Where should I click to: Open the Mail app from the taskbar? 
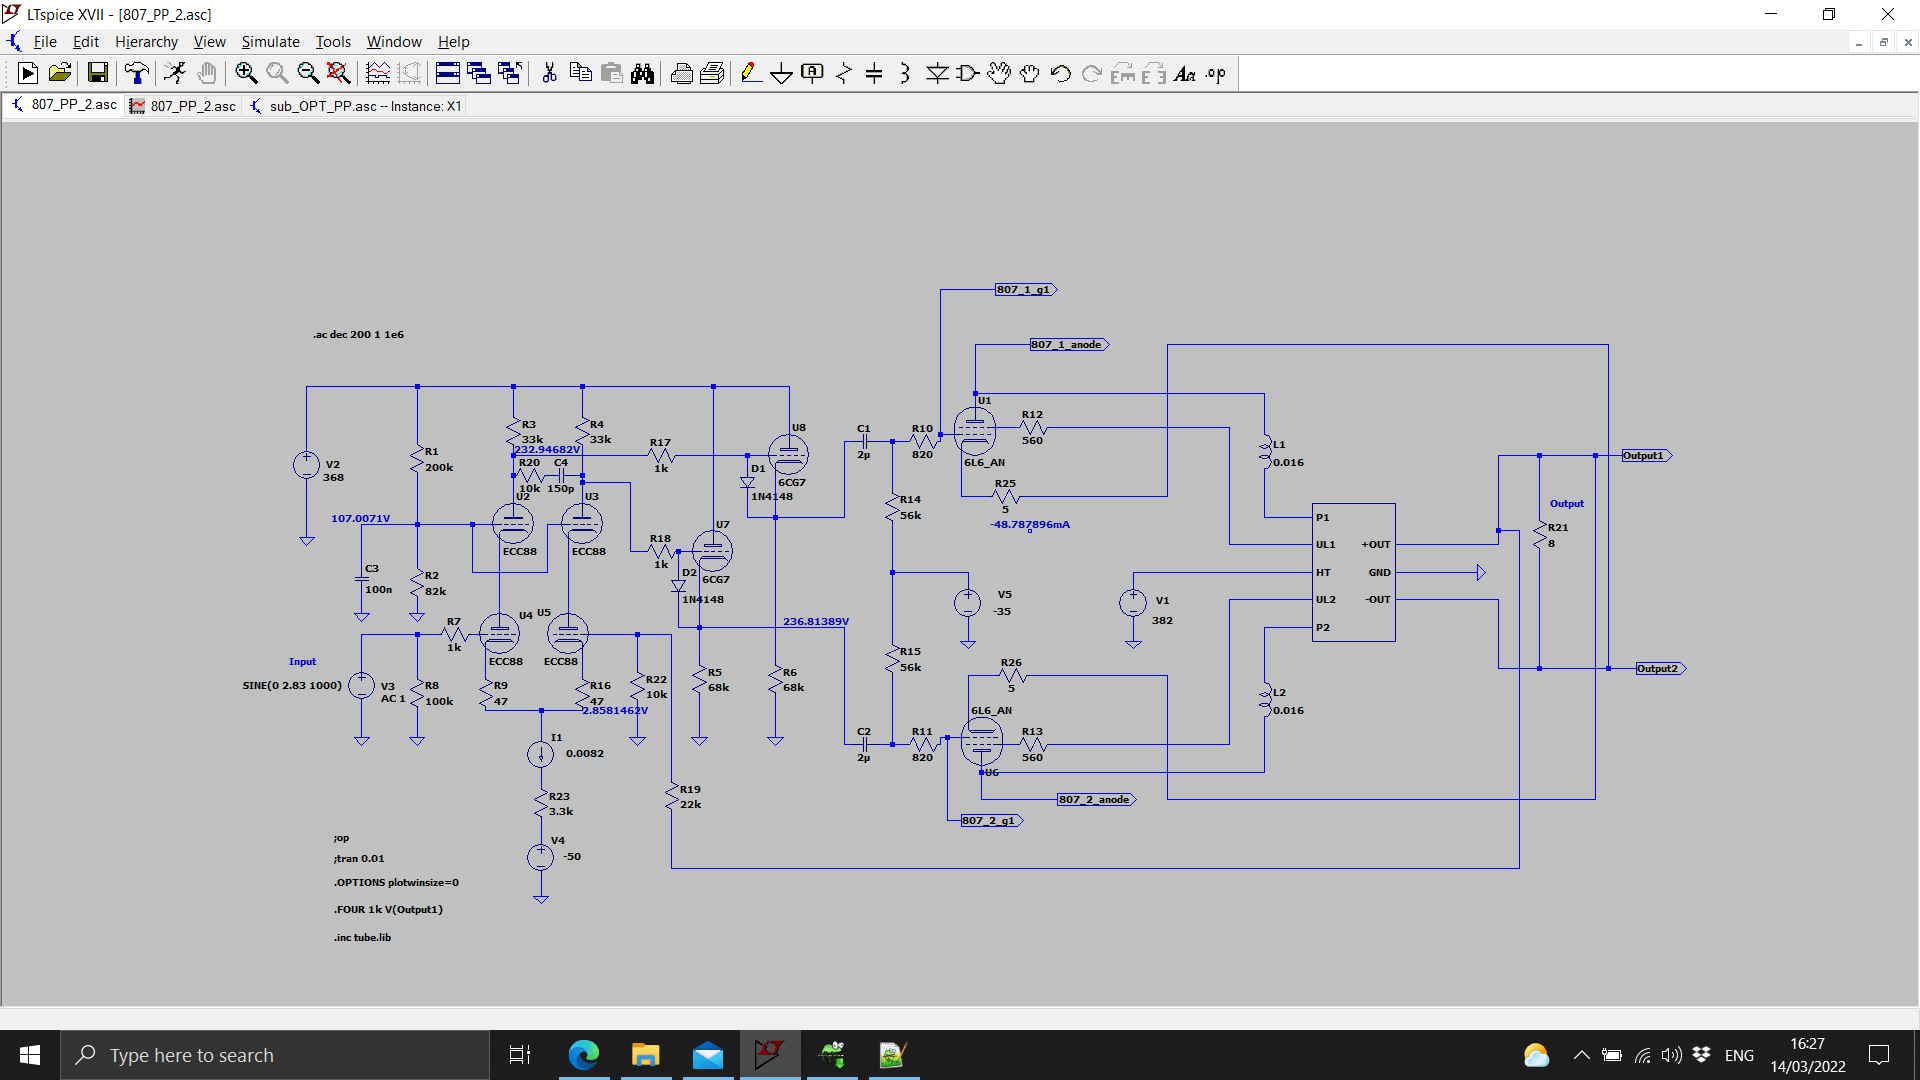pos(708,1055)
